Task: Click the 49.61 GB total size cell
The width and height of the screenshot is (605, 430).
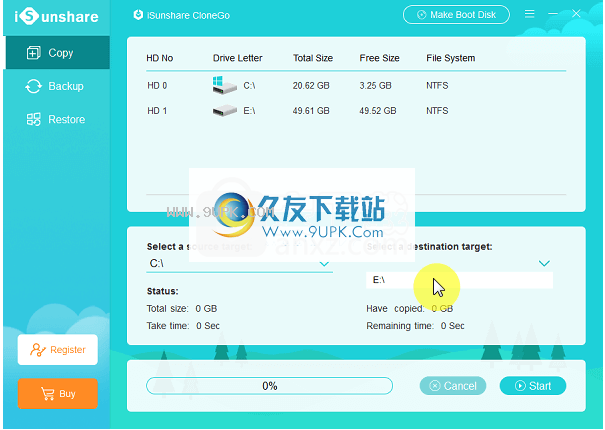Action: click(x=311, y=111)
